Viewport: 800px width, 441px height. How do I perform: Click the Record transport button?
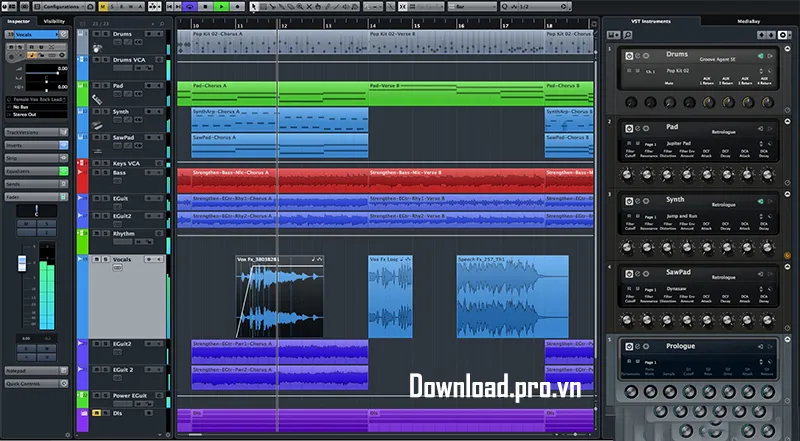pos(237,7)
